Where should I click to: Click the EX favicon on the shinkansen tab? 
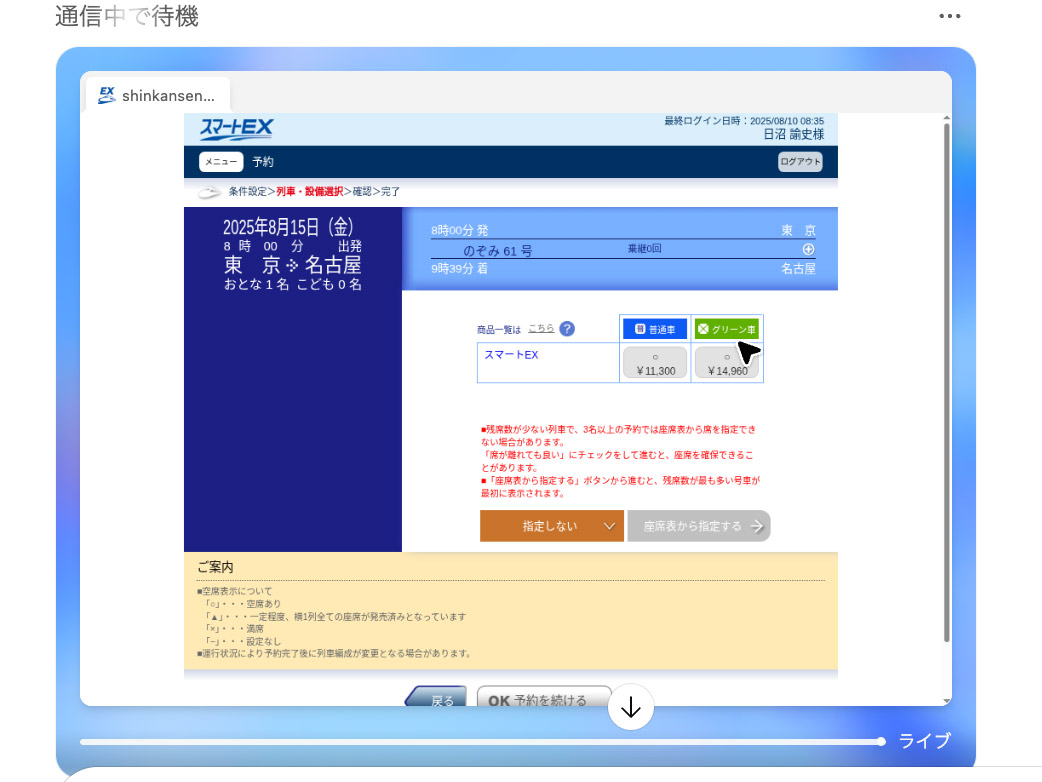(106, 95)
